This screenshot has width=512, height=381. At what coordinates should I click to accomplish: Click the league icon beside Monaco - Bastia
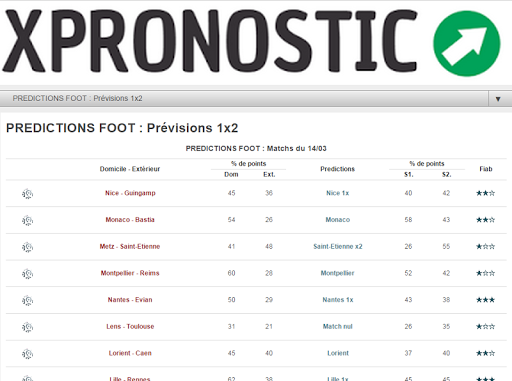pyautogui.click(x=27, y=220)
